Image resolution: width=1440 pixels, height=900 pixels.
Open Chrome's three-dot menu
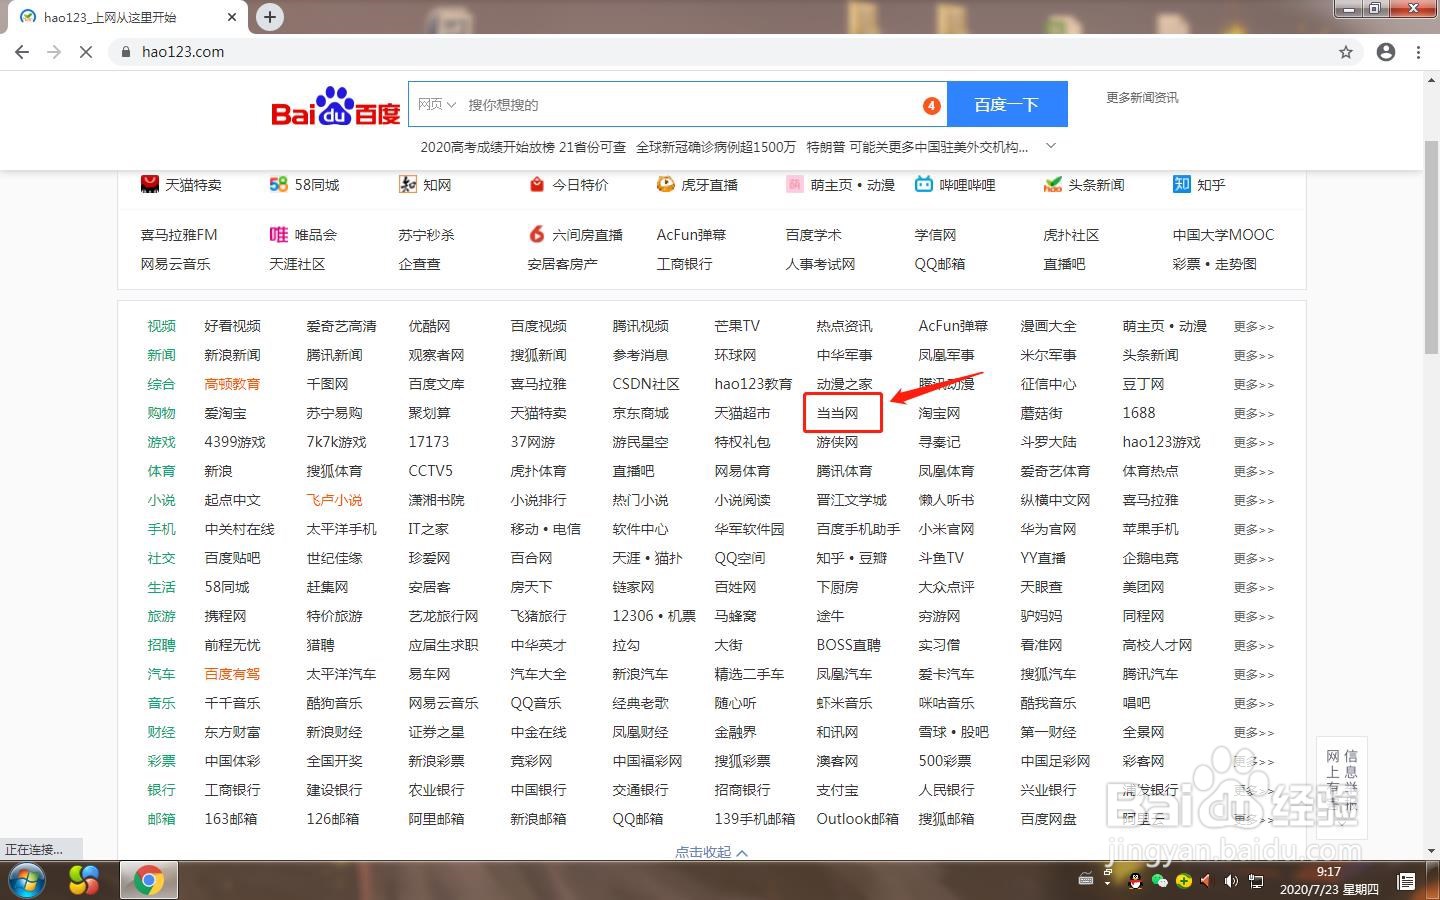pyautogui.click(x=1418, y=52)
